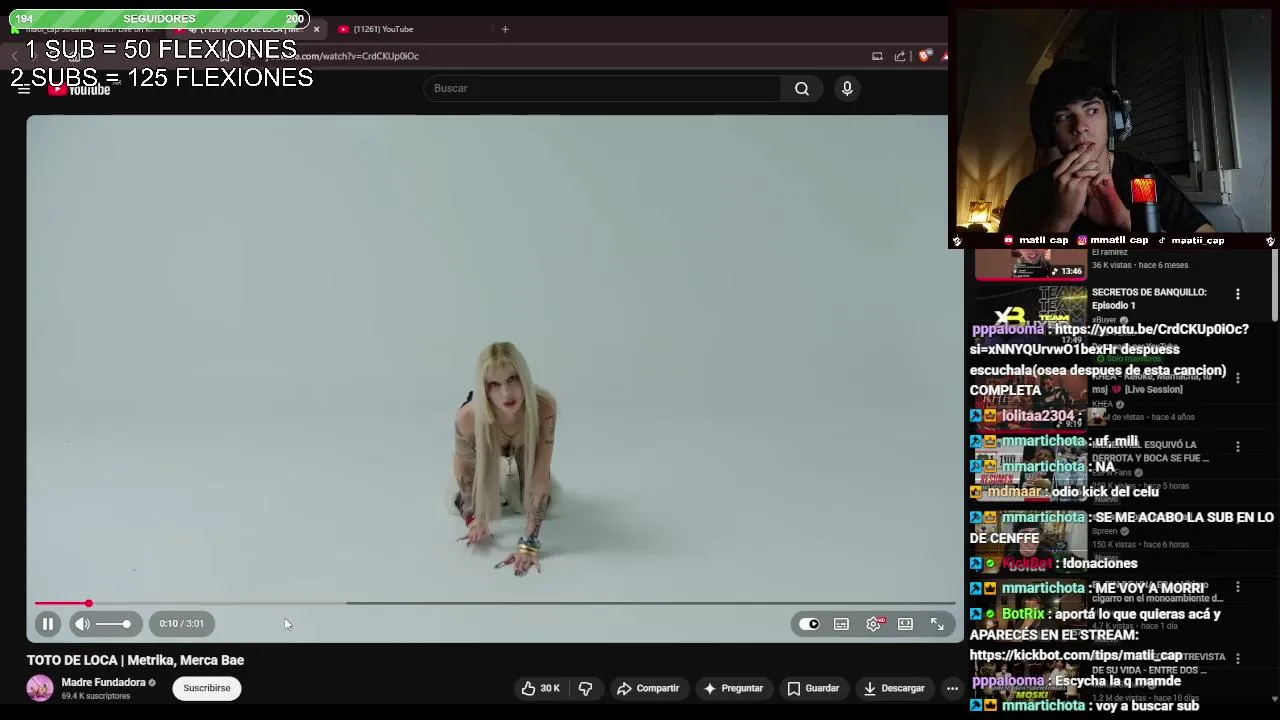The width and height of the screenshot is (1280, 720).
Task: Click the magnifier search button
Action: tap(802, 88)
